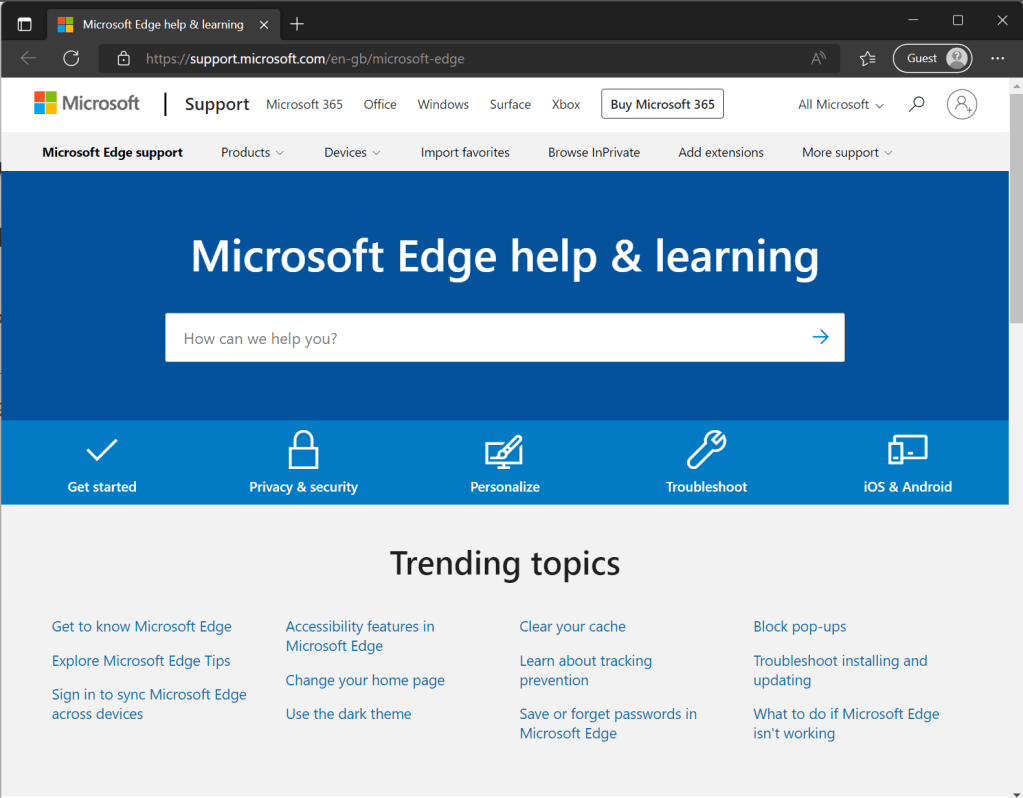Open the browser favorites star icon
Image resolution: width=1023 pixels, height=798 pixels.
coord(867,58)
